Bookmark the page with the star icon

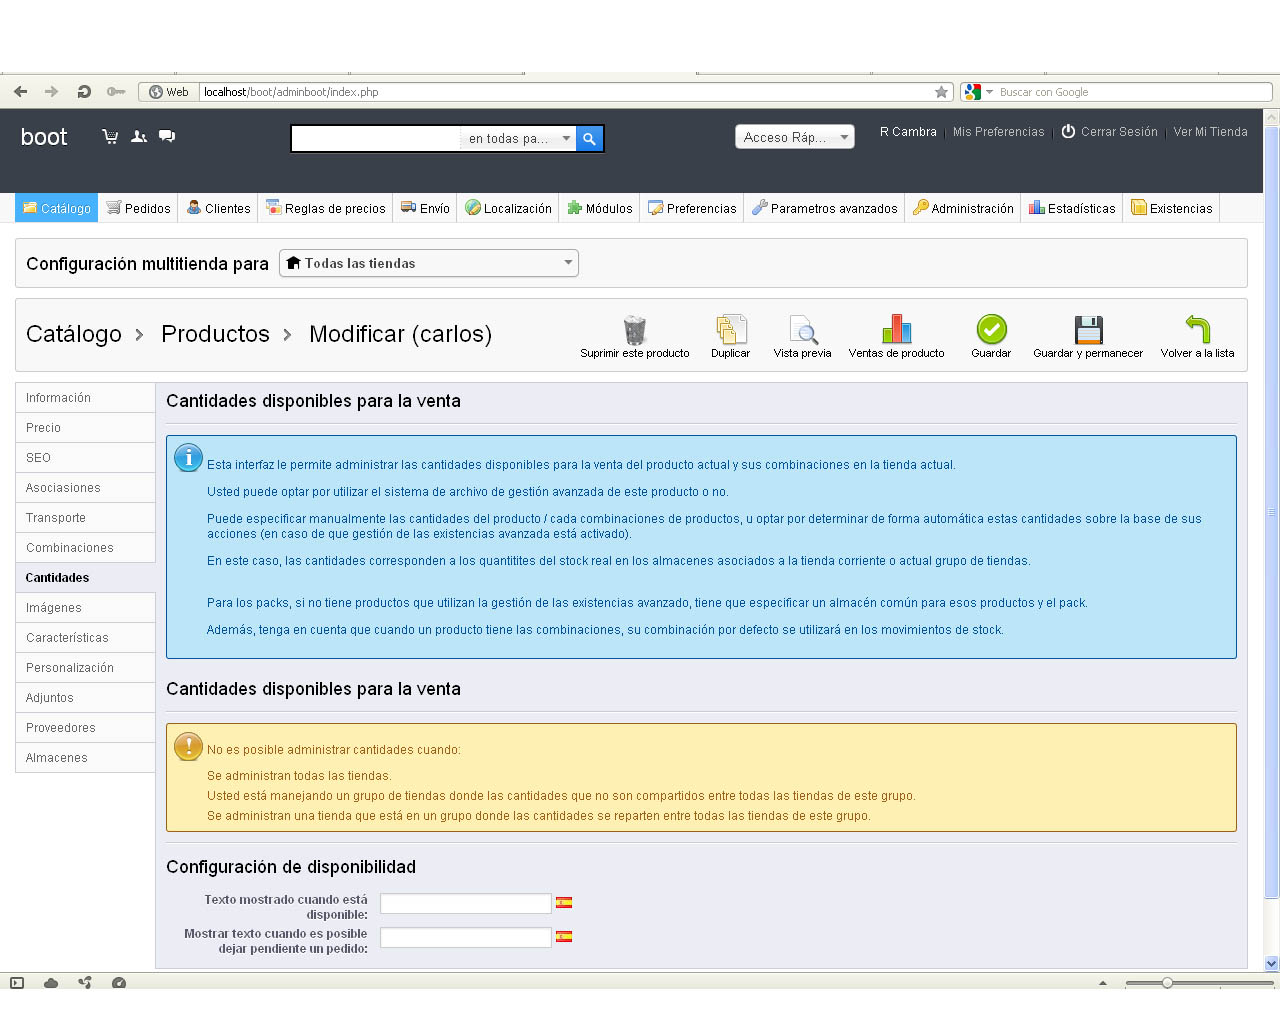point(941,92)
